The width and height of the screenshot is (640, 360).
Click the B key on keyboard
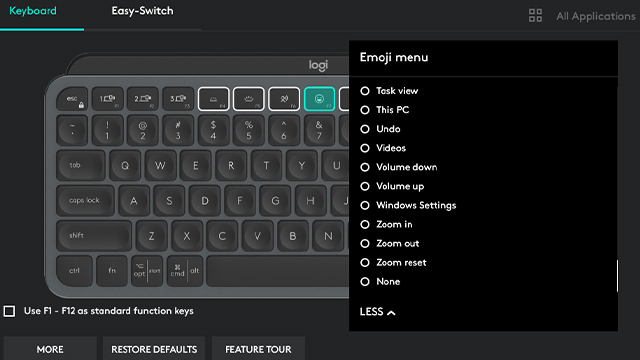tap(293, 236)
